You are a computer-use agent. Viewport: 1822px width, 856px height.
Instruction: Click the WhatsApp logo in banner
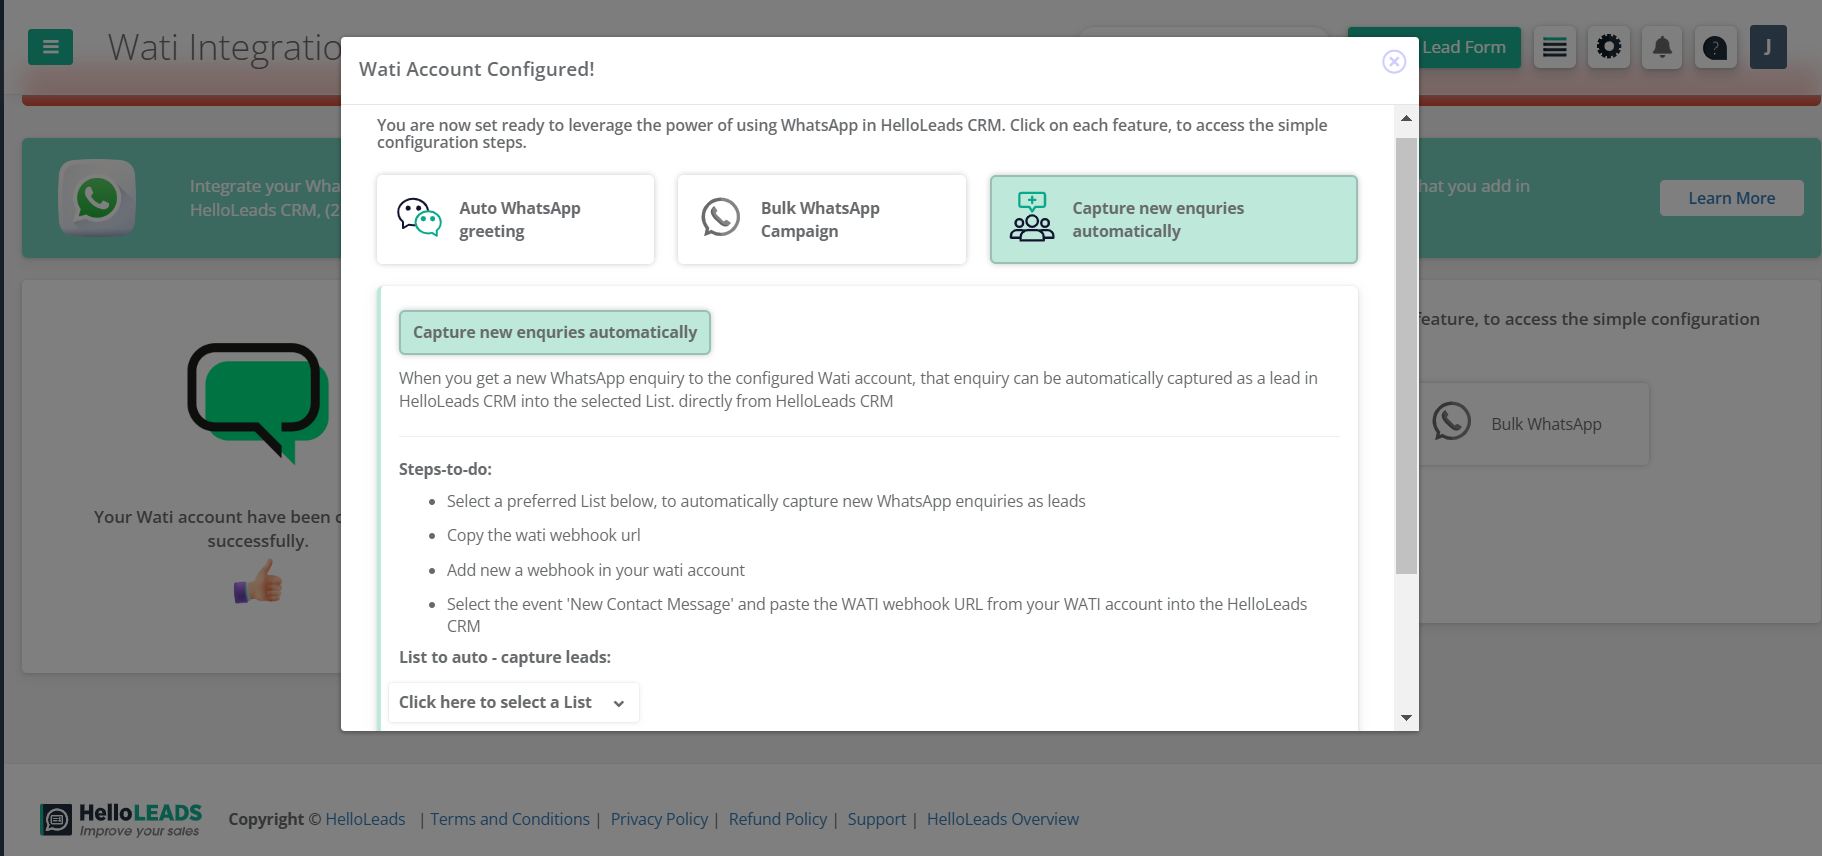pos(97,198)
